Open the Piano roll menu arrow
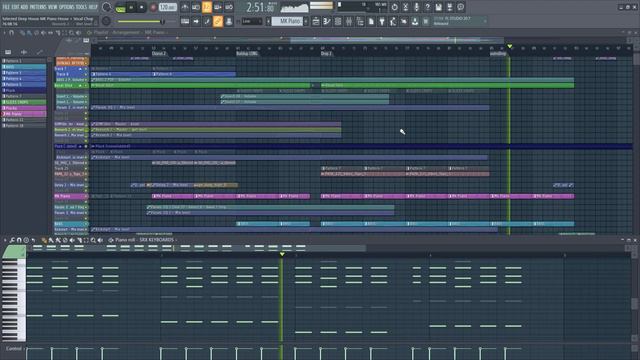 click(x=5, y=240)
